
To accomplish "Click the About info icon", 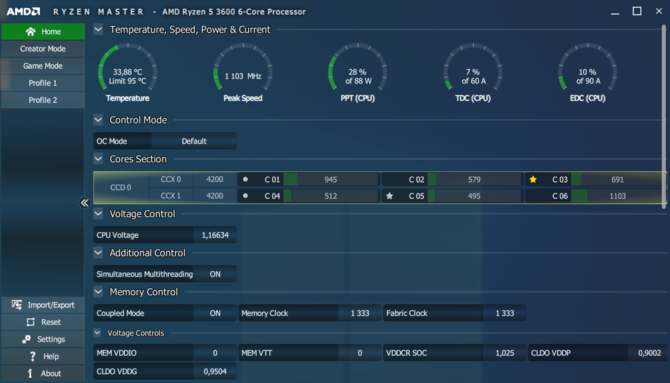I will point(30,373).
